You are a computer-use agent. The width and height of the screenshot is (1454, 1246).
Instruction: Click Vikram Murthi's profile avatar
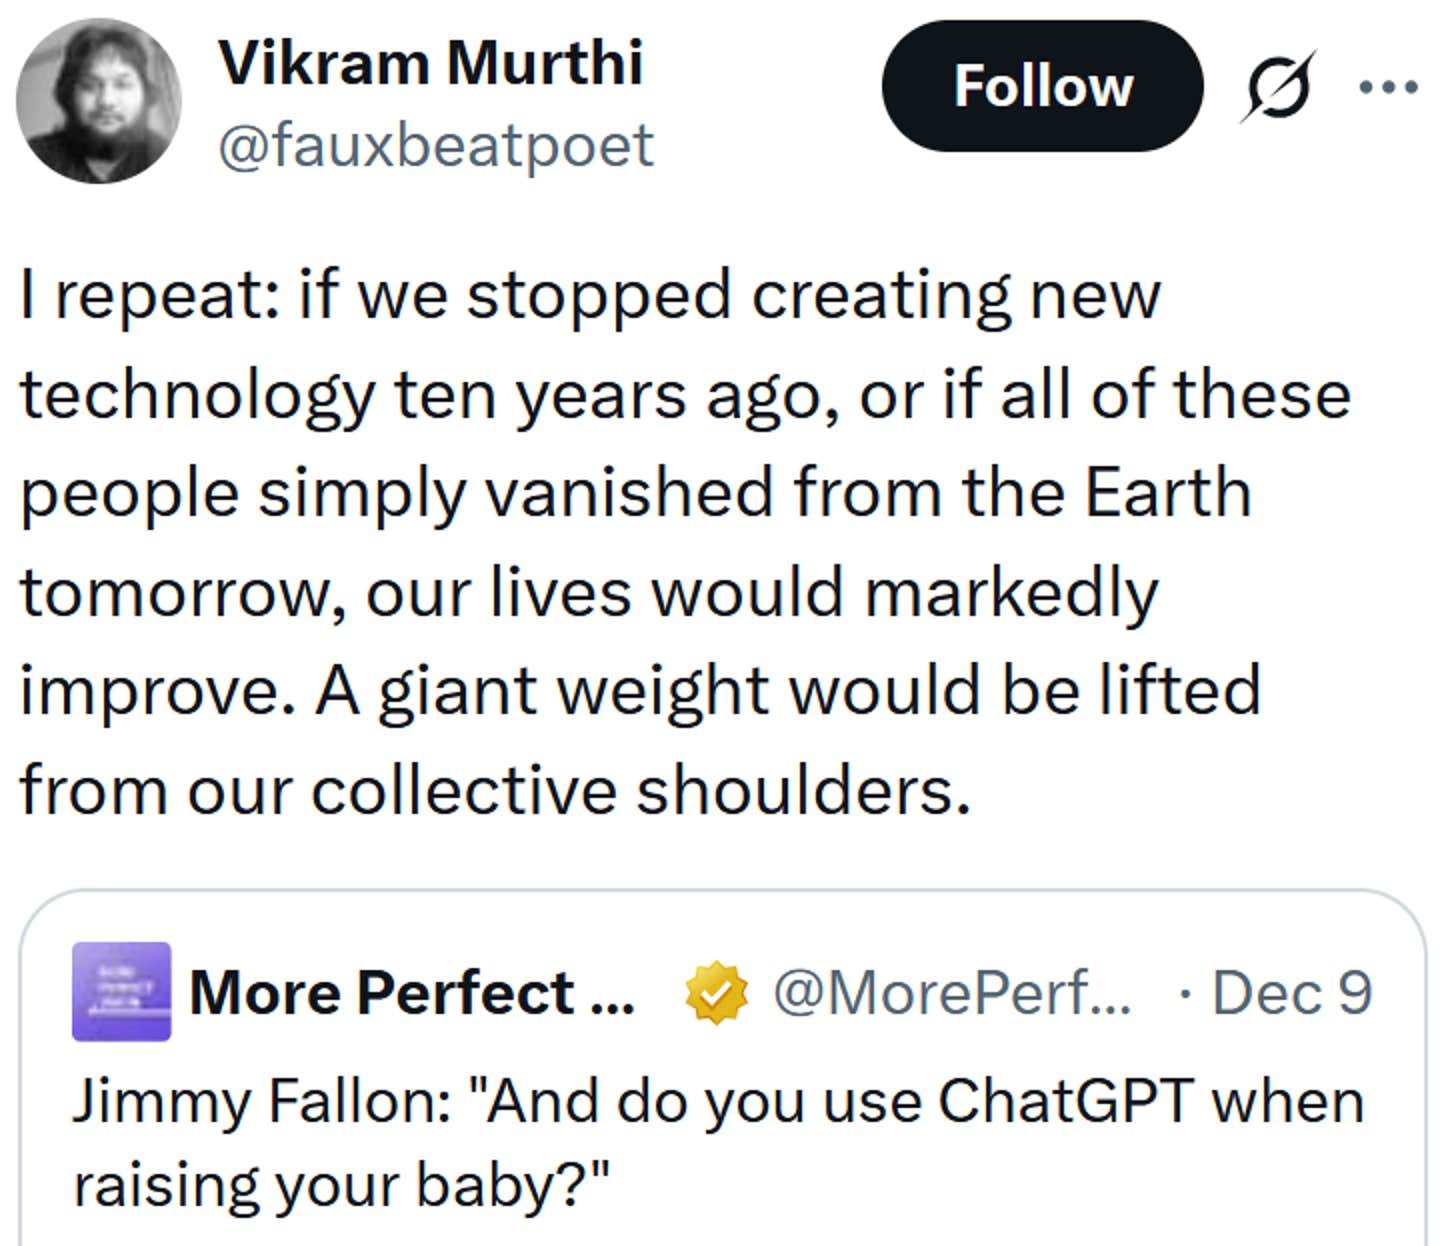(98, 101)
